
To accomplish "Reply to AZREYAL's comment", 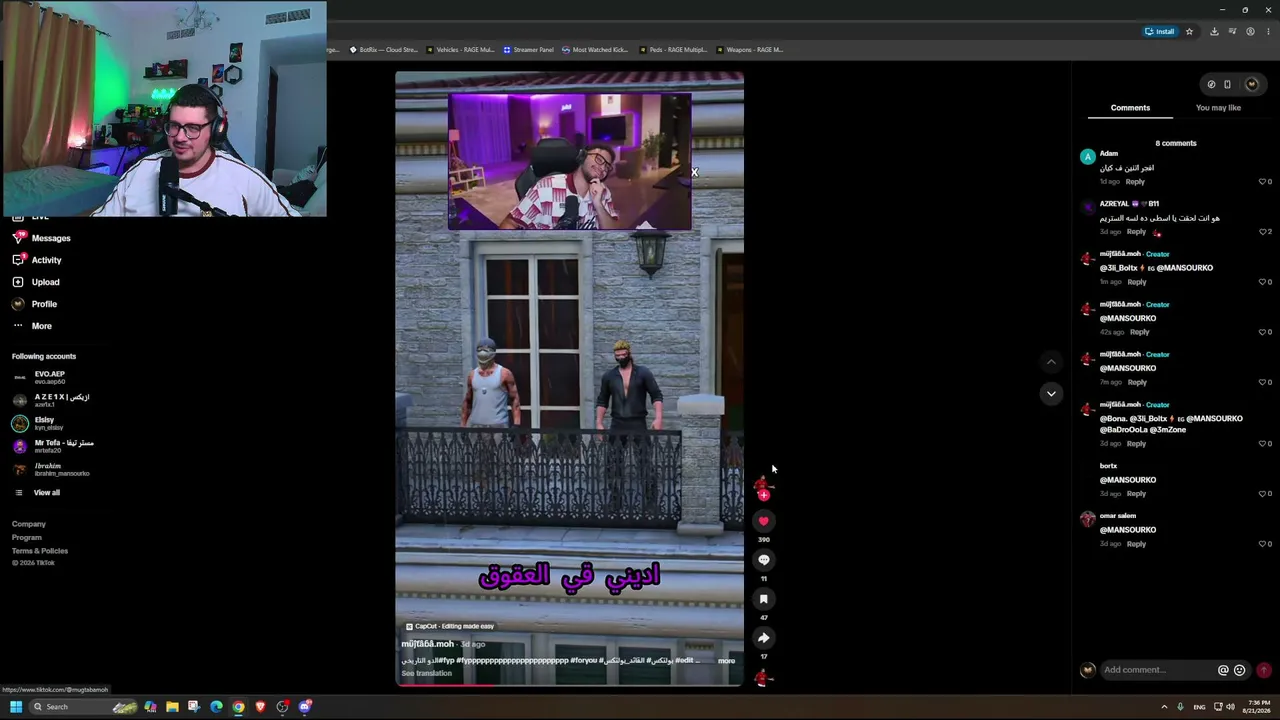I will [1136, 232].
